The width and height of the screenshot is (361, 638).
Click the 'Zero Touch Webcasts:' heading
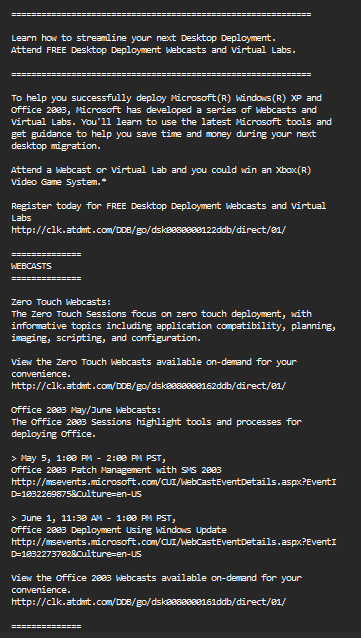61,302
